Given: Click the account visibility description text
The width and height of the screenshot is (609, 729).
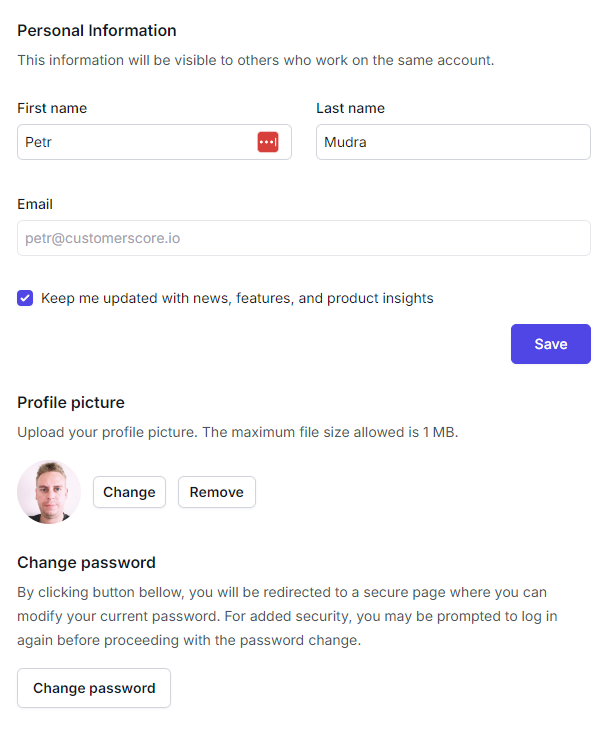Looking at the screenshot, I should (x=255, y=60).
